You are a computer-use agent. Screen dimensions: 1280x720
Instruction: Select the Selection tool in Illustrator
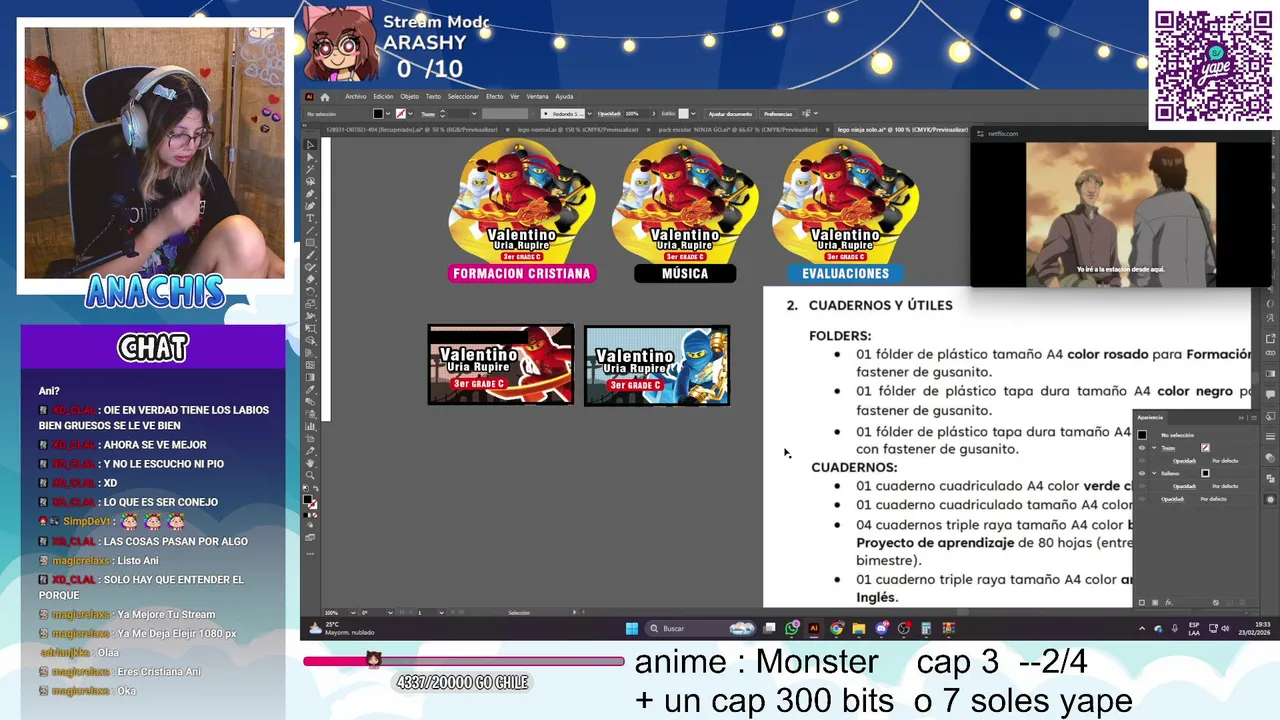(x=310, y=144)
